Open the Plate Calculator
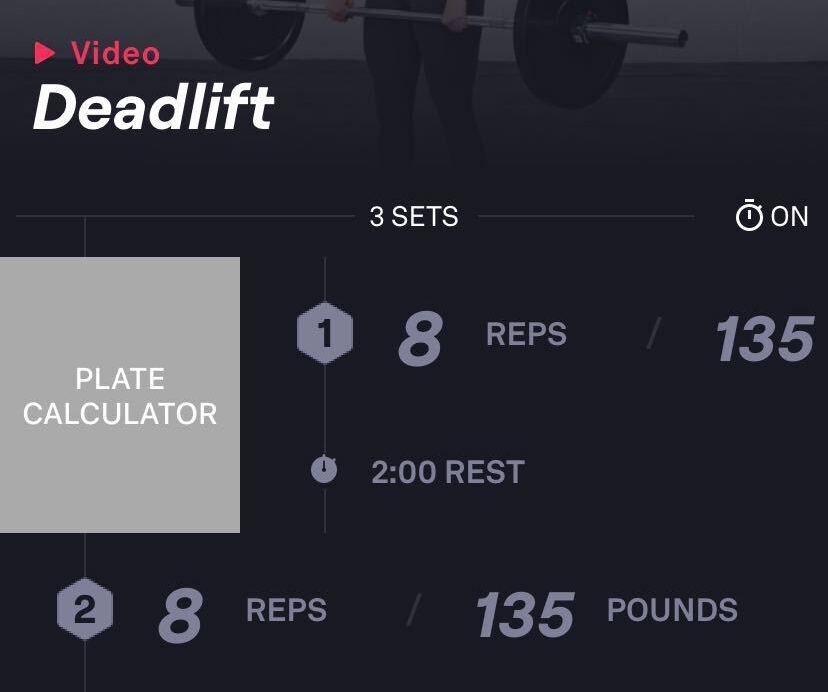 [120, 395]
